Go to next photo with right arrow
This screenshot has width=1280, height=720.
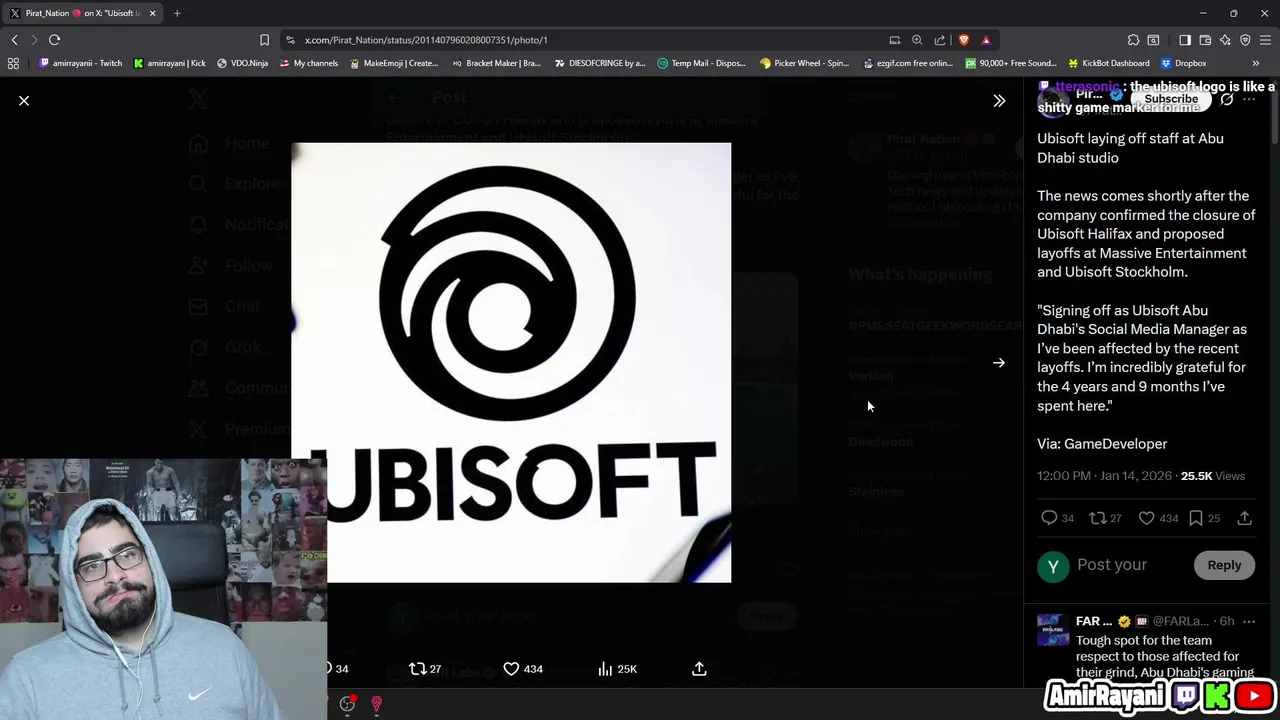coord(998,363)
